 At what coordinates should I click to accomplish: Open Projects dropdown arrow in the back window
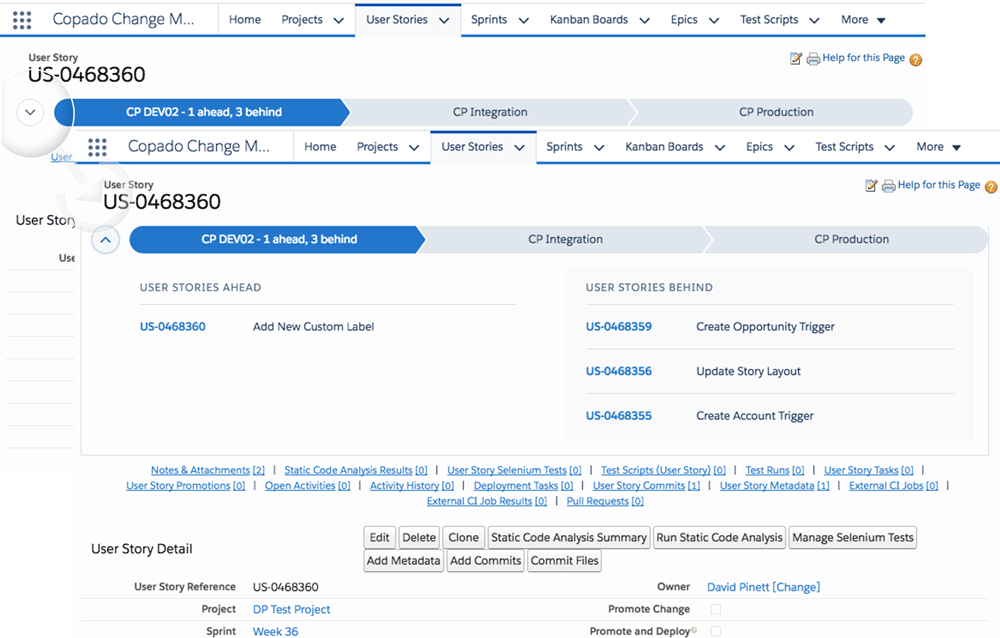point(339,20)
